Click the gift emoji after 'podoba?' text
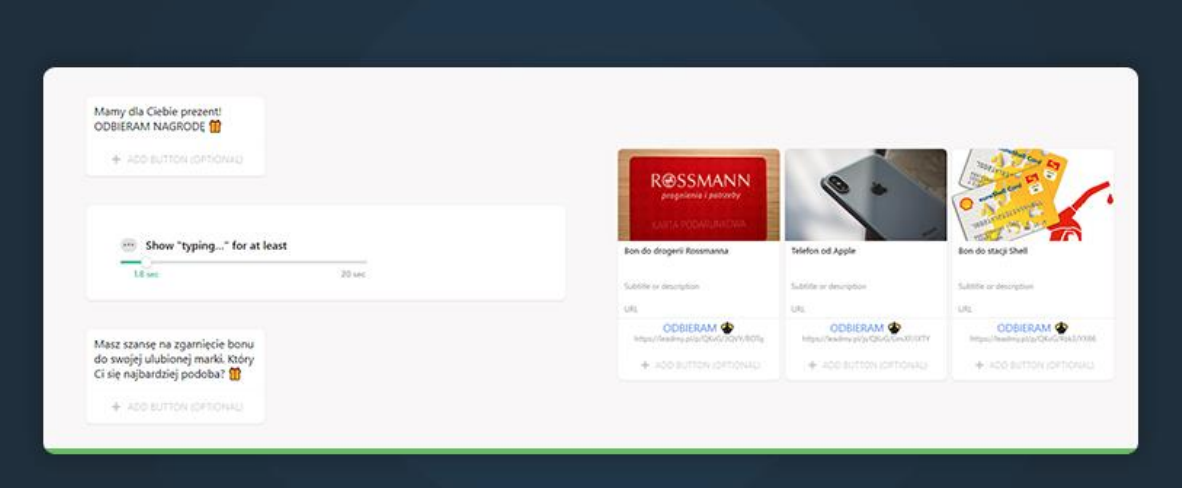The image size is (1182, 488). (235, 374)
